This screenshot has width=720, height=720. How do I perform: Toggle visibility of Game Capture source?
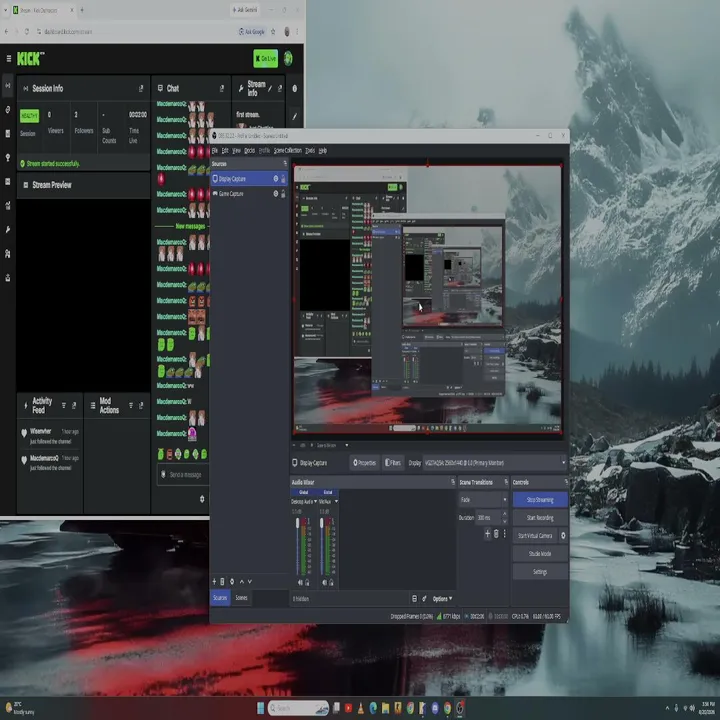coord(276,194)
